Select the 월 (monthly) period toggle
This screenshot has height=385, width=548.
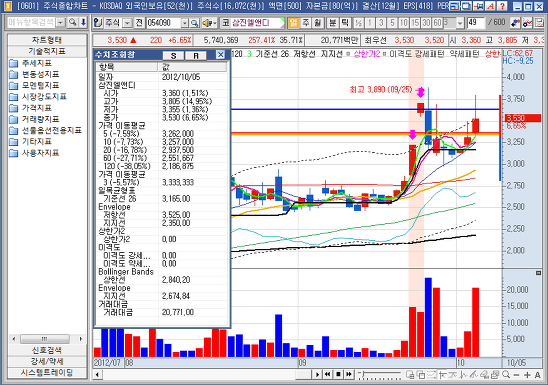(317, 23)
